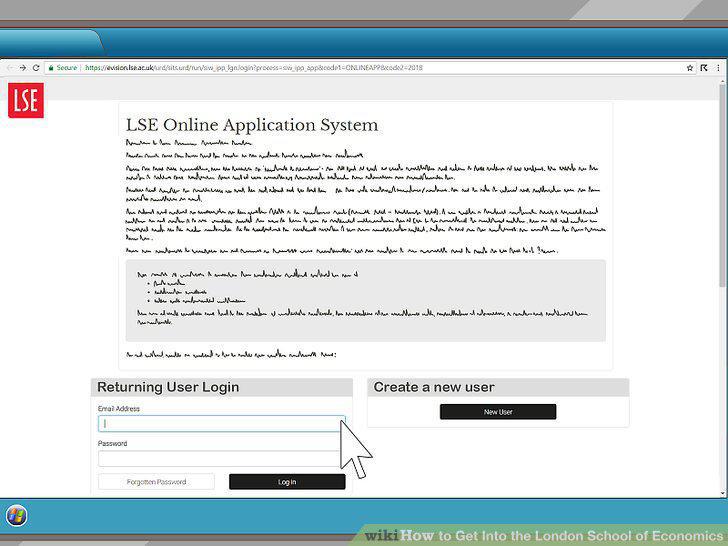Click the extension icon beside the star
The width and height of the screenshot is (728, 546).
704,68
